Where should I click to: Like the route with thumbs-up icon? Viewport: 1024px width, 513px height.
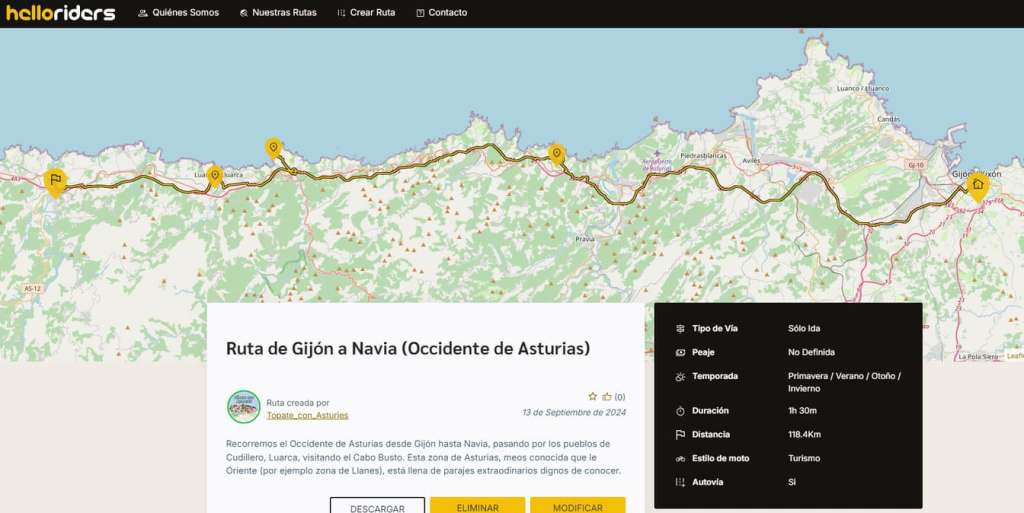point(607,397)
